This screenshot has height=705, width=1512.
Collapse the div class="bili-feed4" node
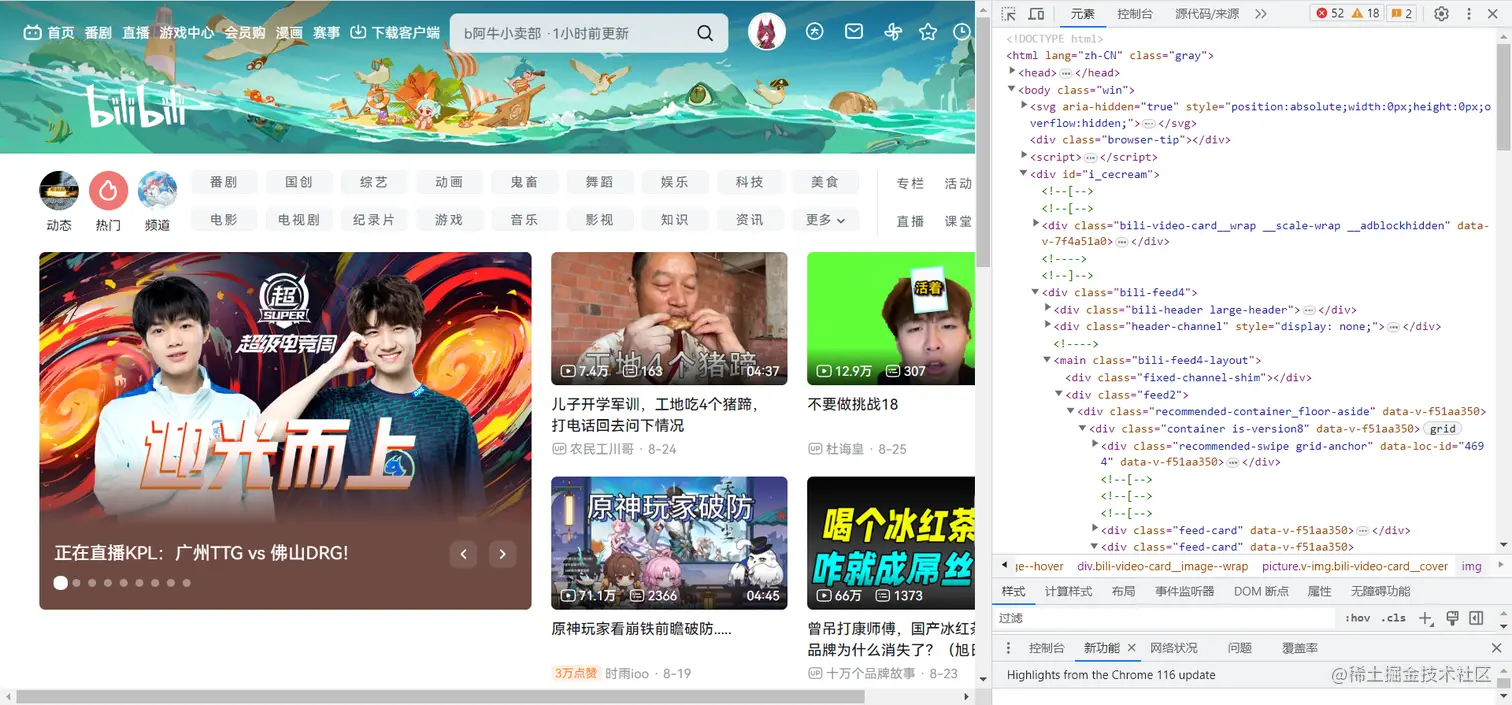[x=1035, y=292]
